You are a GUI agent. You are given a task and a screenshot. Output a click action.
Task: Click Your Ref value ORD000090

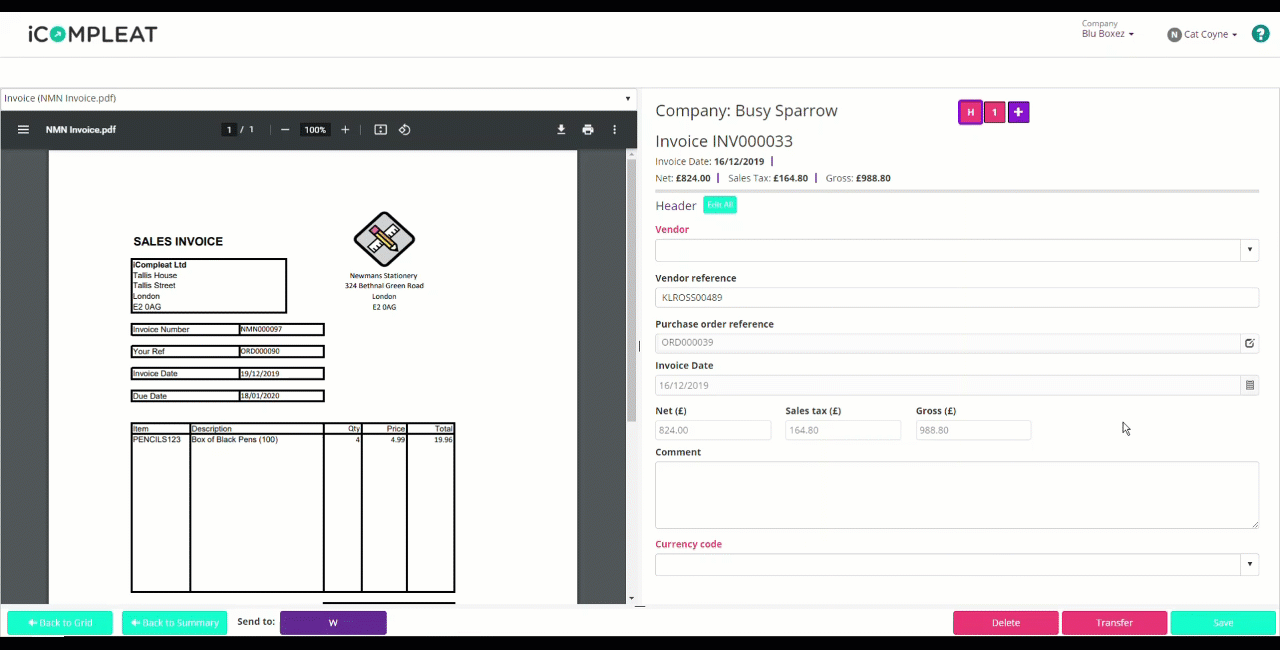pos(260,351)
